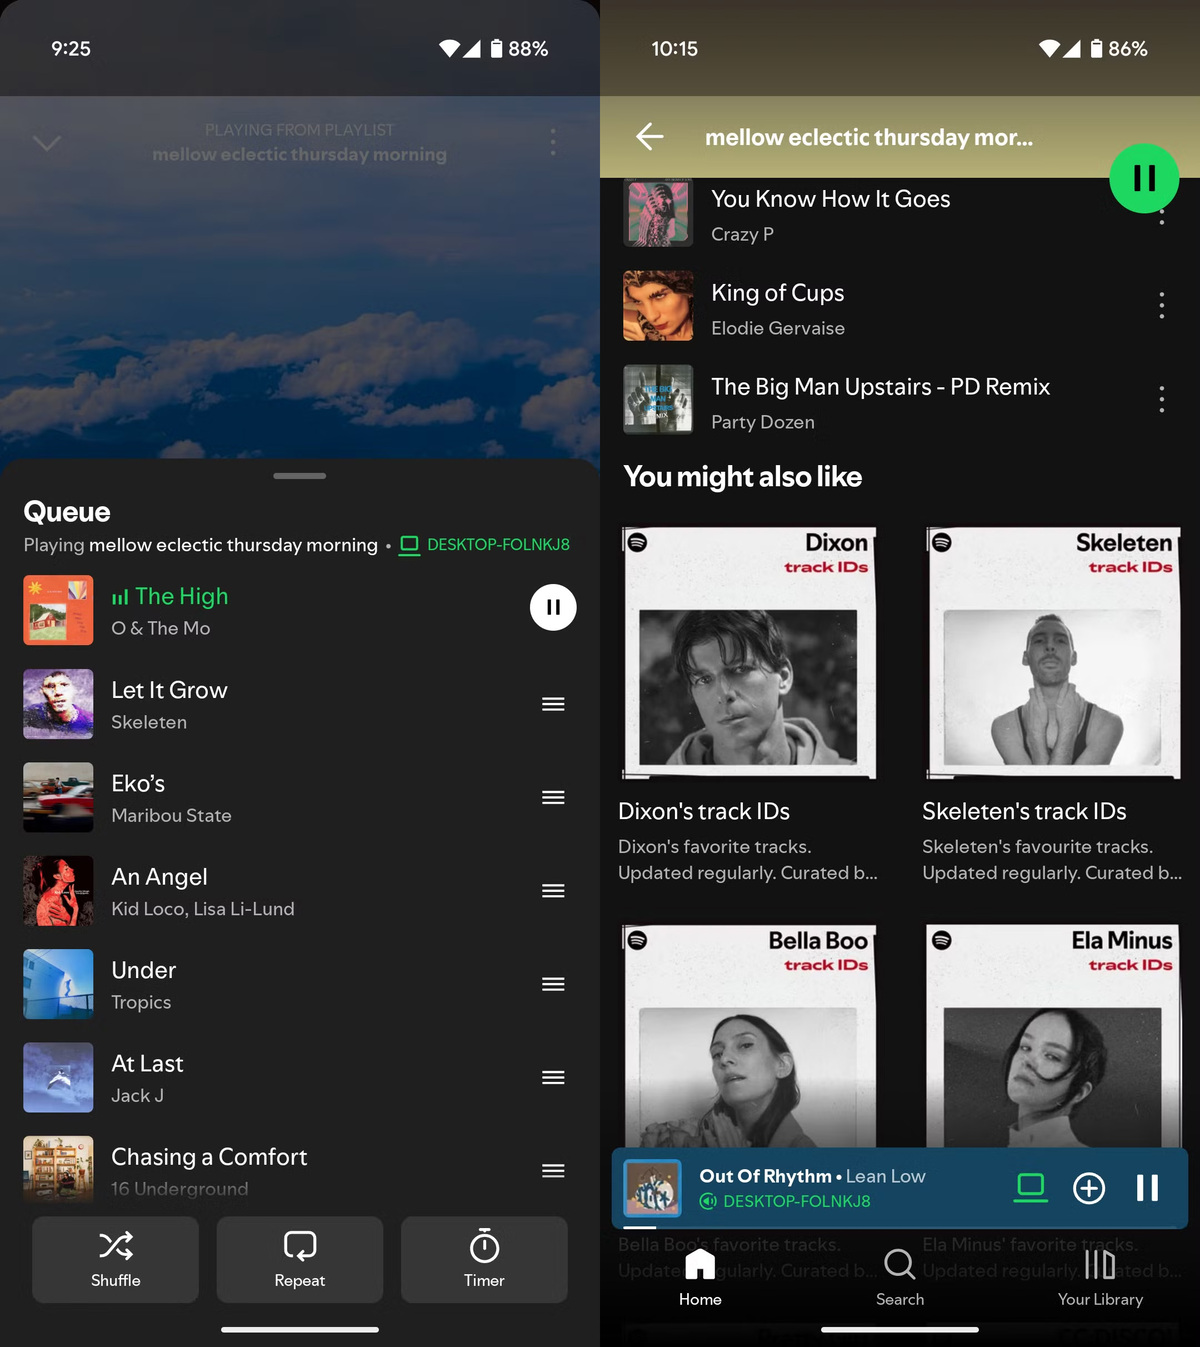Open The Big Man Upstairs album artwork
The image size is (1200, 1347).
pos(658,400)
